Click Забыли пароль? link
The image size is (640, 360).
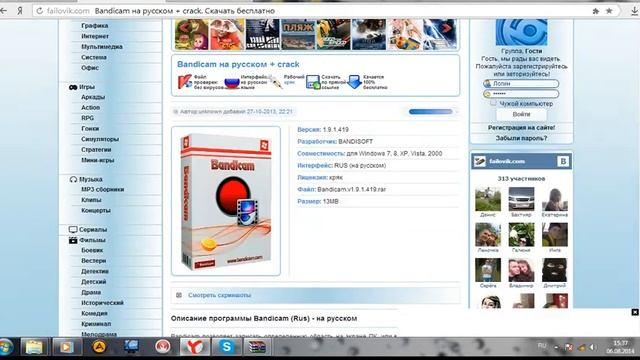pos(521,138)
